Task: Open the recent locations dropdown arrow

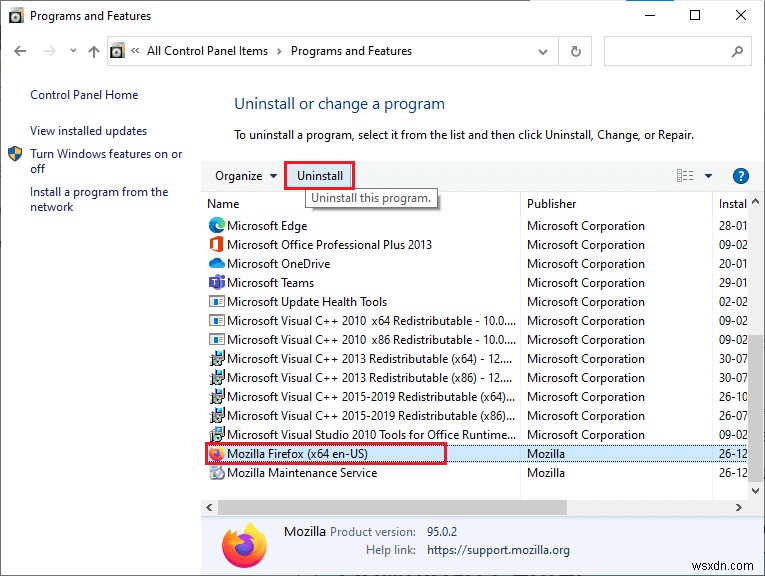Action: (73, 51)
